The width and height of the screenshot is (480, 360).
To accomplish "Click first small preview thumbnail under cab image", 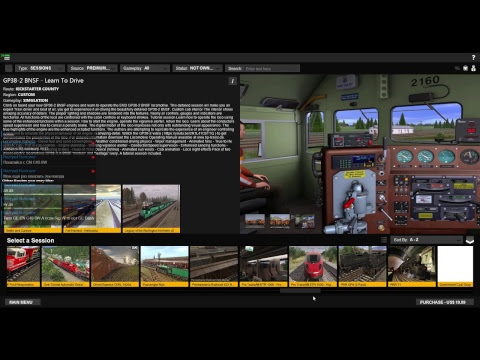I will pos(255,221).
